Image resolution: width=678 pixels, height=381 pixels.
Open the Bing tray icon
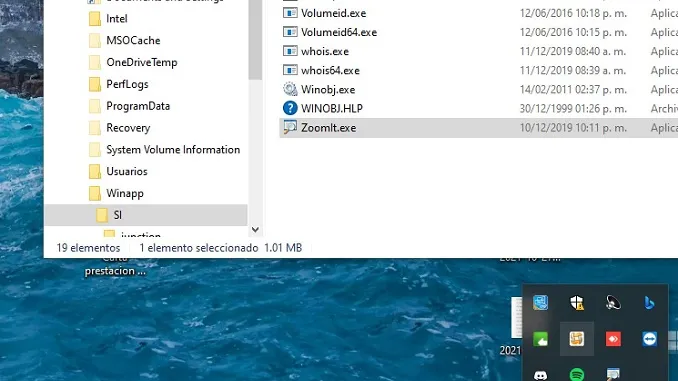click(649, 303)
